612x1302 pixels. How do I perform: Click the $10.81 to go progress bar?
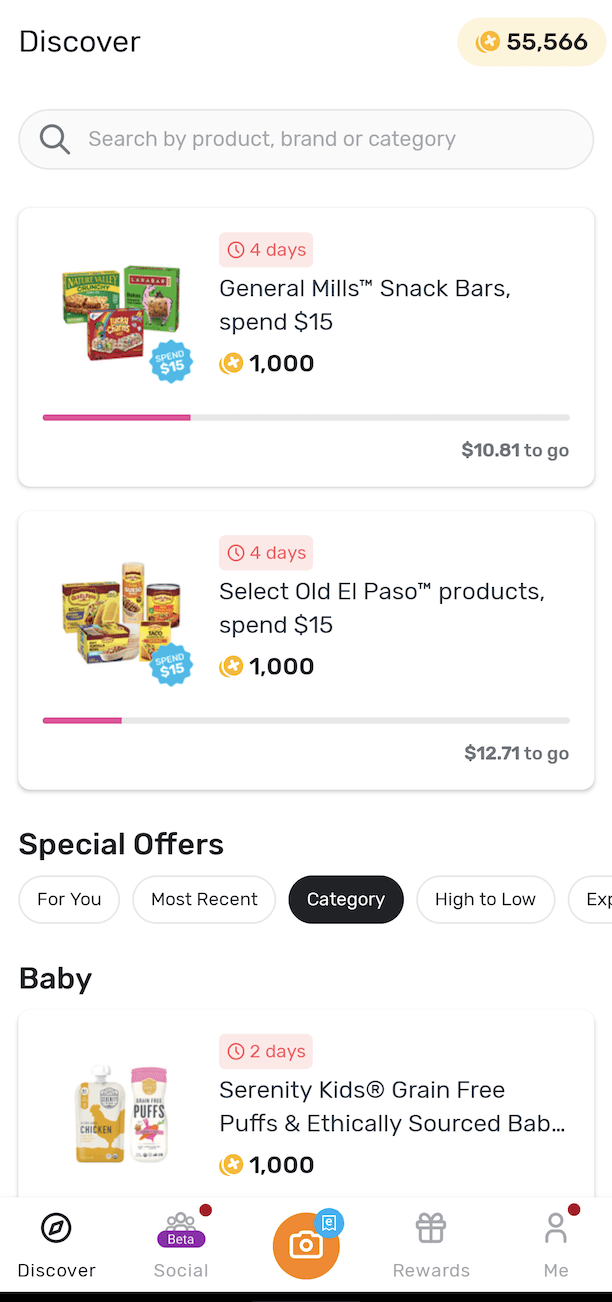pos(306,417)
